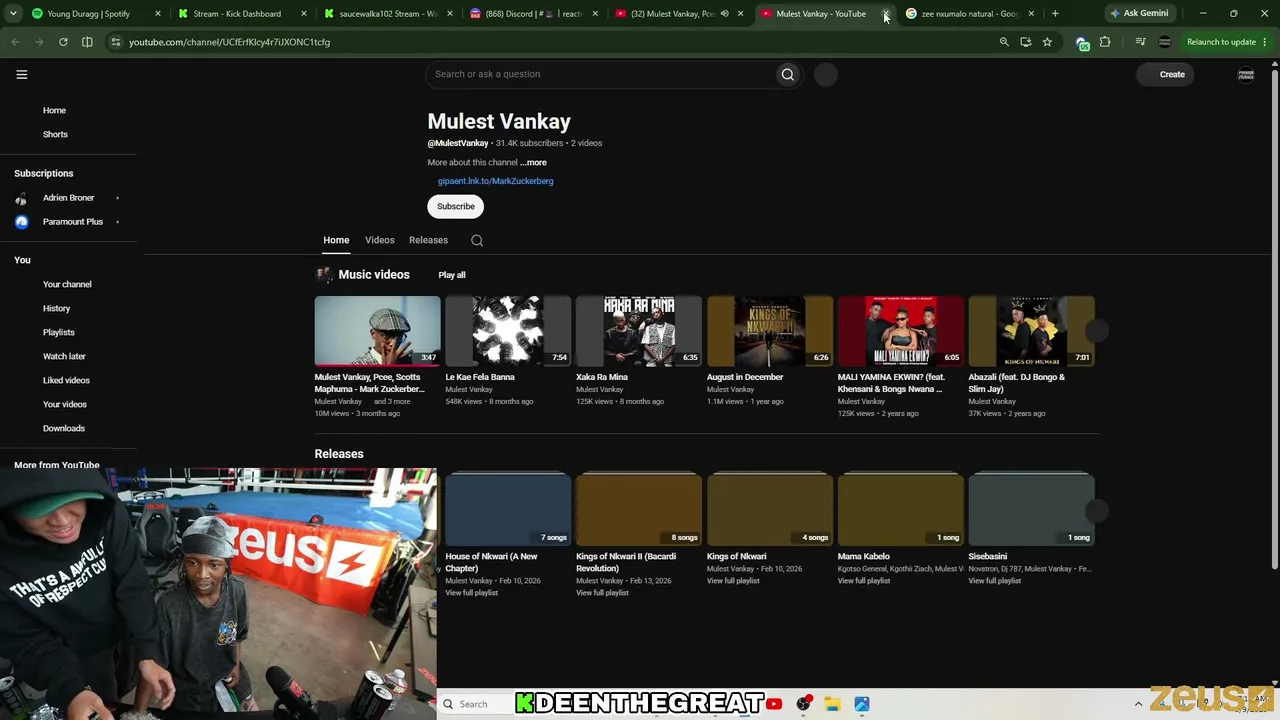Open the account avatar menu
This screenshot has height=720, width=1280.
pyautogui.click(x=1246, y=74)
